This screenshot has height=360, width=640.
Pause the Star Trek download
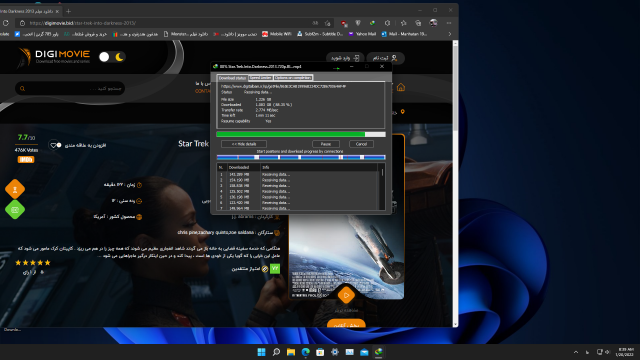coord(326,144)
